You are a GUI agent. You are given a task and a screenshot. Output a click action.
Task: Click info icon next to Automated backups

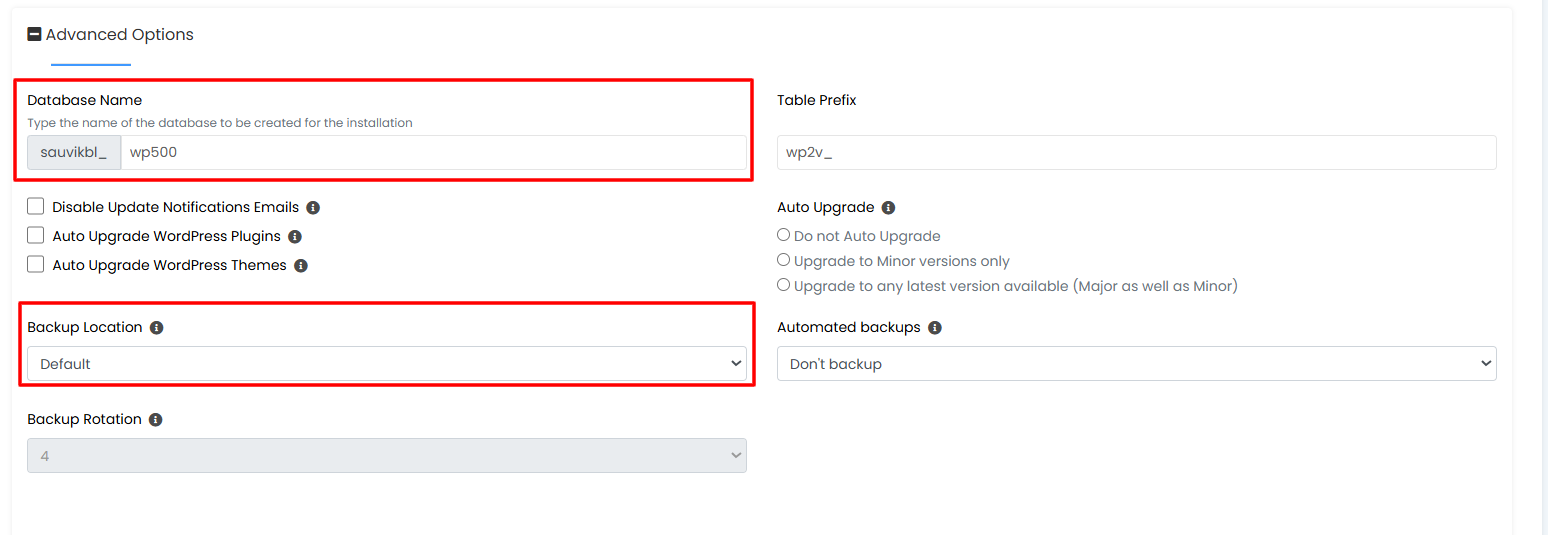tap(935, 328)
